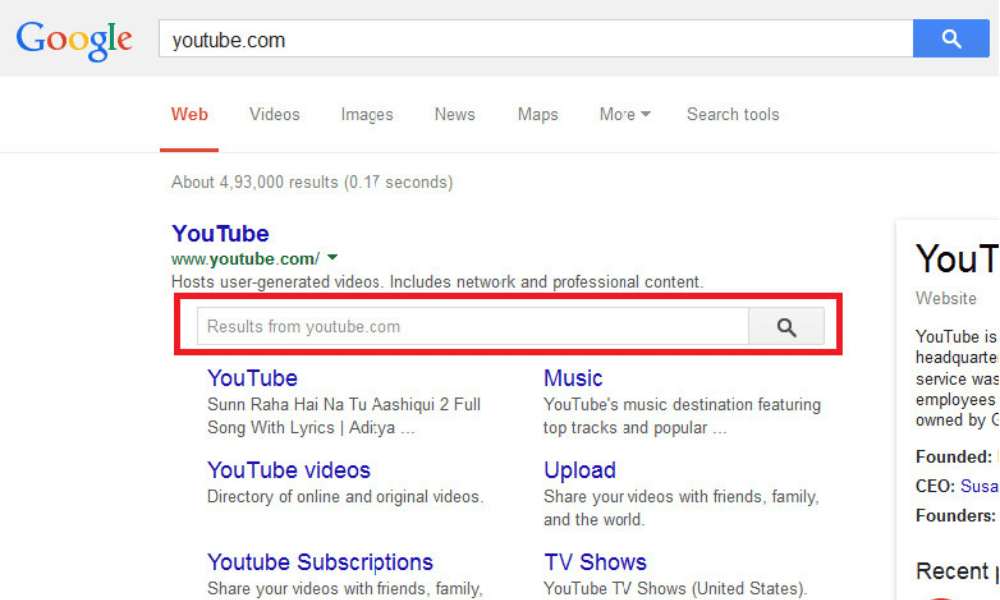
Task: Click 'Directory of online and original videos.' text
Action: [345, 497]
